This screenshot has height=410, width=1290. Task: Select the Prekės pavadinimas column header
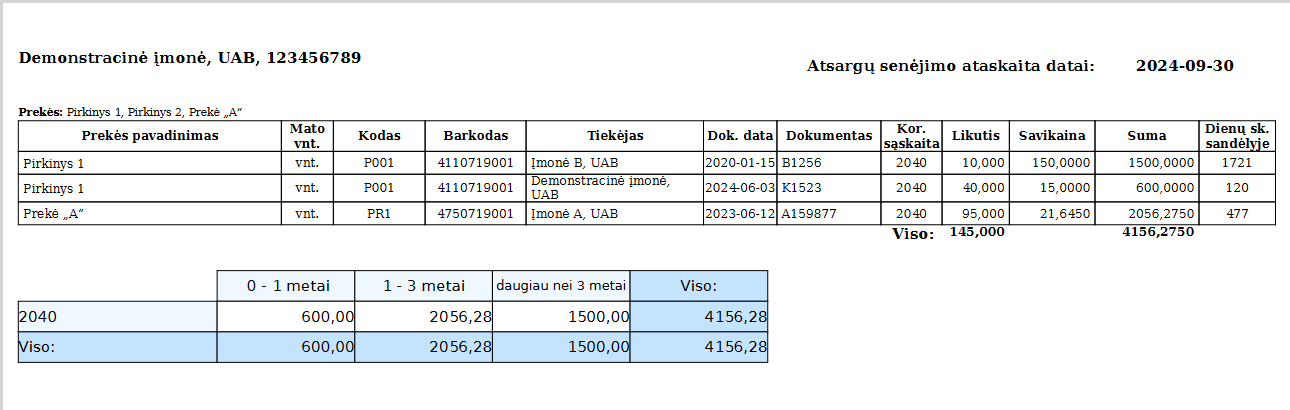(x=149, y=136)
